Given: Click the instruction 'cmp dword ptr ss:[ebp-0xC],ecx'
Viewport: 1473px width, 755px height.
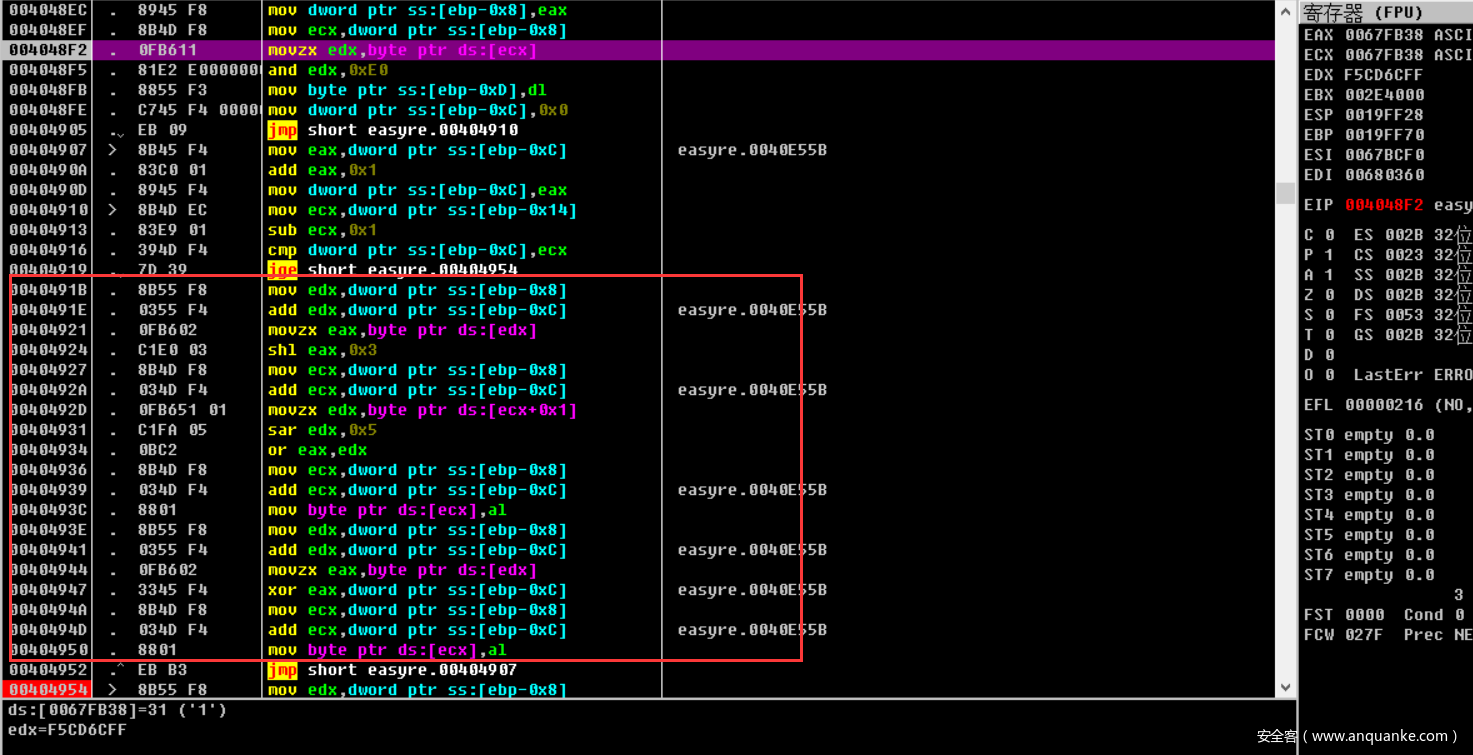Looking at the screenshot, I should 417,250.
